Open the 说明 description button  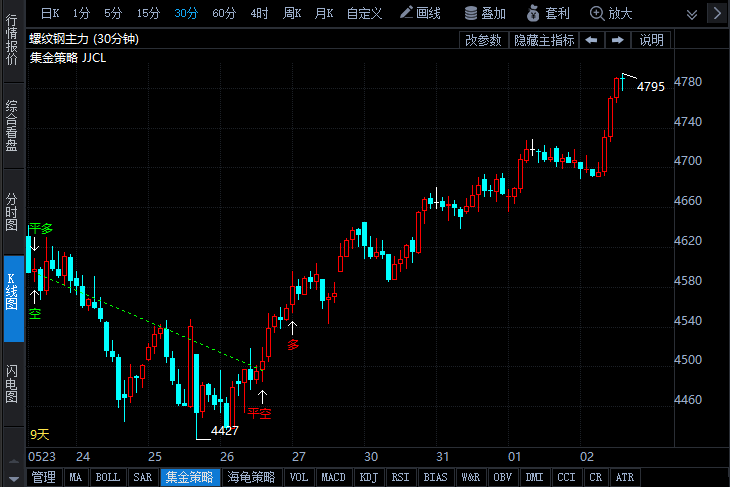[x=651, y=41]
